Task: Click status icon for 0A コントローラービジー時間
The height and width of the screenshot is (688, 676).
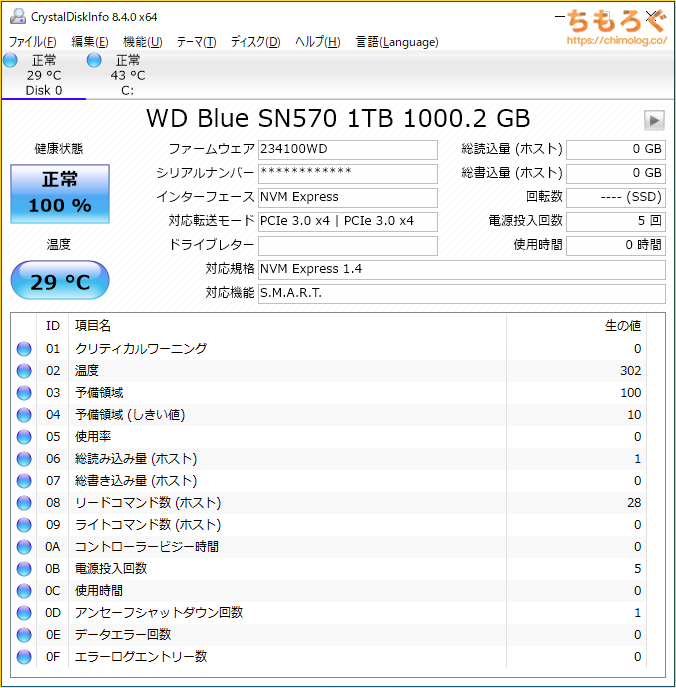Action: click(x=24, y=547)
